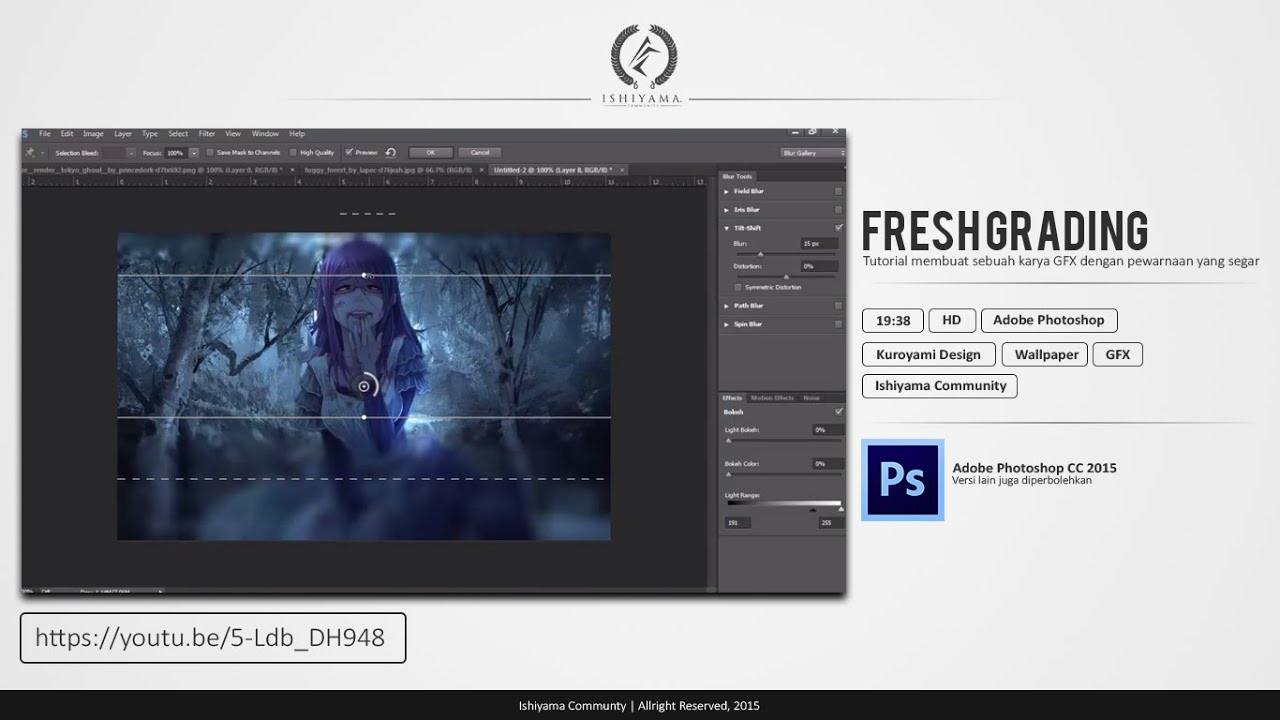Open the Help menu
Image resolution: width=1280 pixels, height=720 pixels.
(x=297, y=134)
